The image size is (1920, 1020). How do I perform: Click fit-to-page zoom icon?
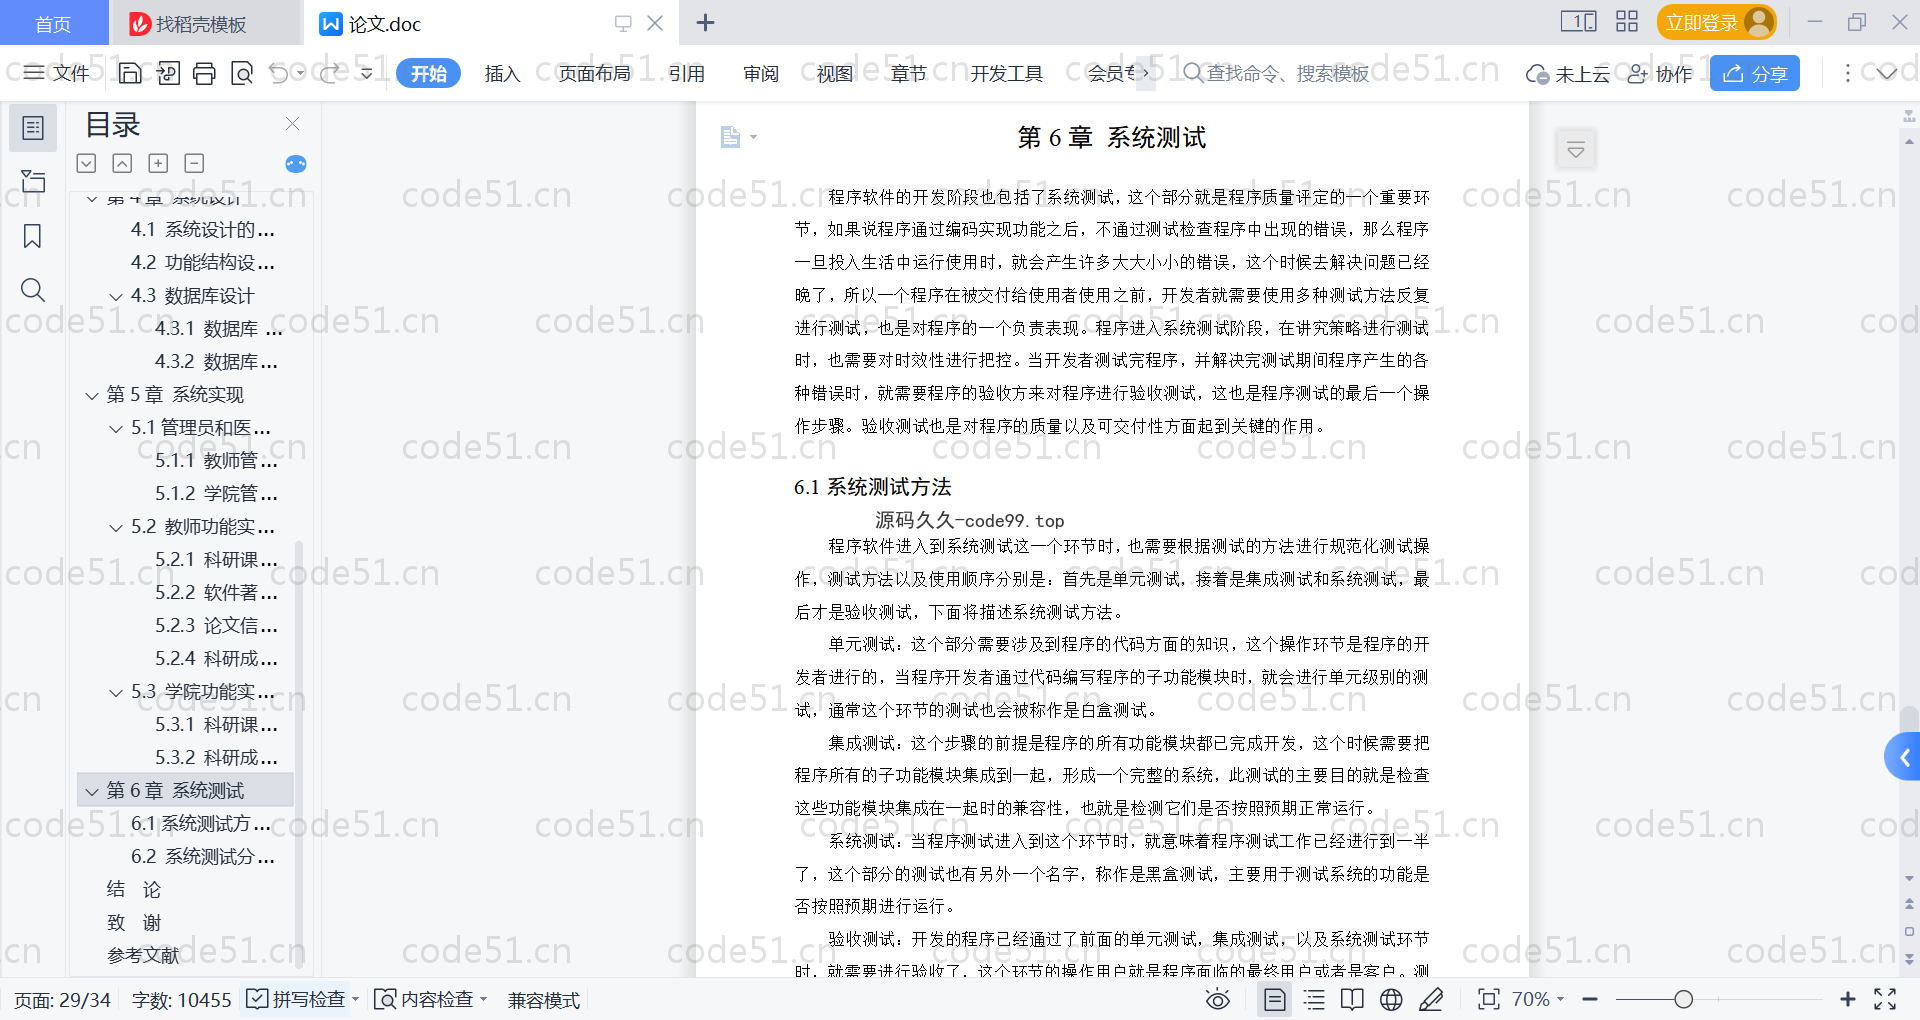[1489, 999]
